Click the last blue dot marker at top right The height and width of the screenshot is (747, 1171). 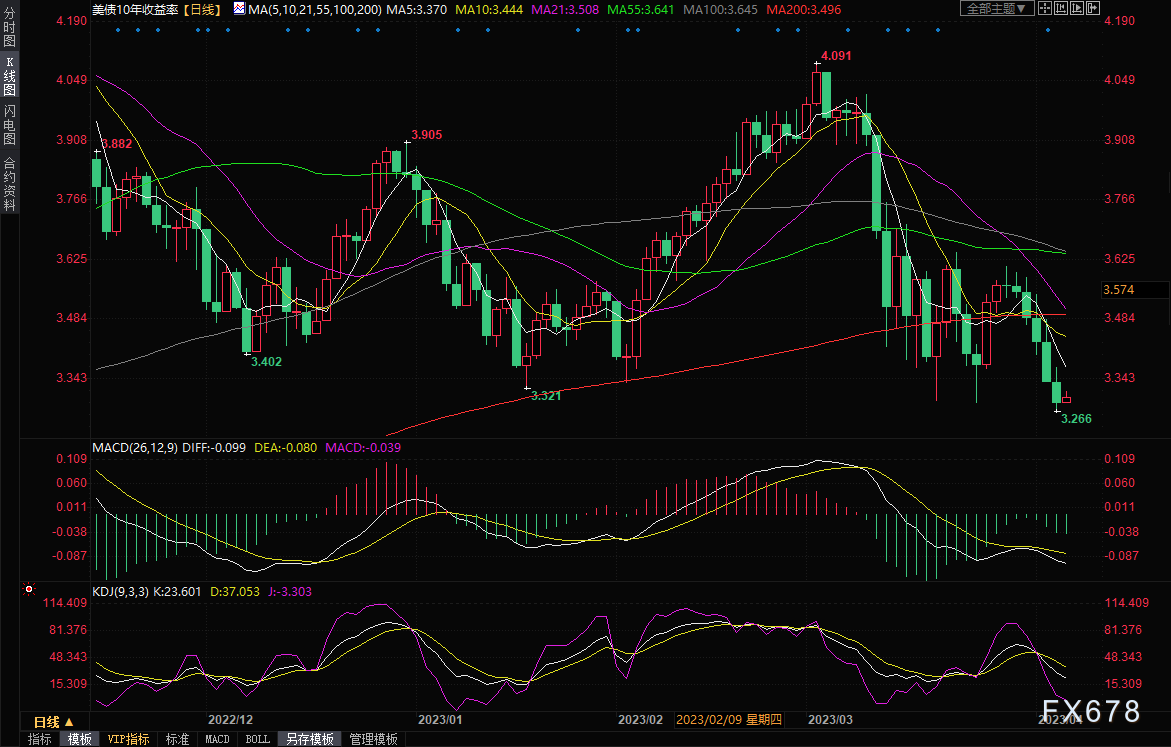click(x=1048, y=29)
